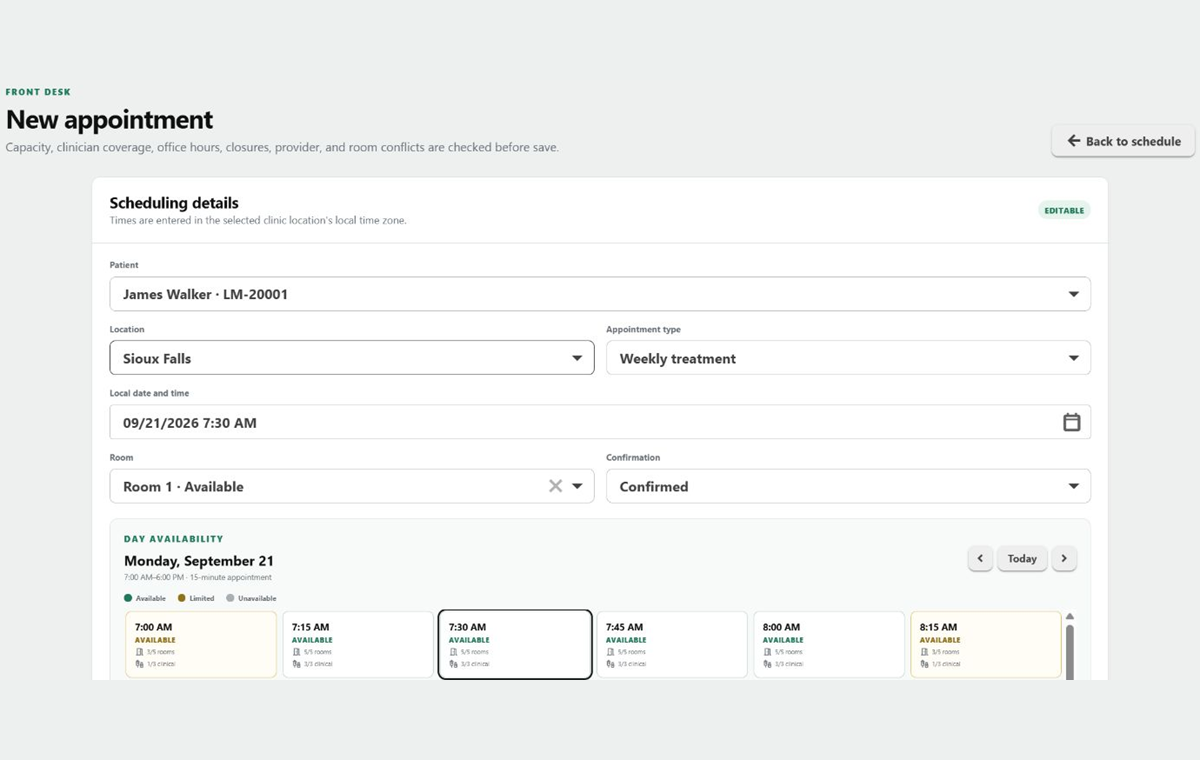Click the Scheduling details heading
Viewport: 1200px width, 760px height.
click(174, 203)
